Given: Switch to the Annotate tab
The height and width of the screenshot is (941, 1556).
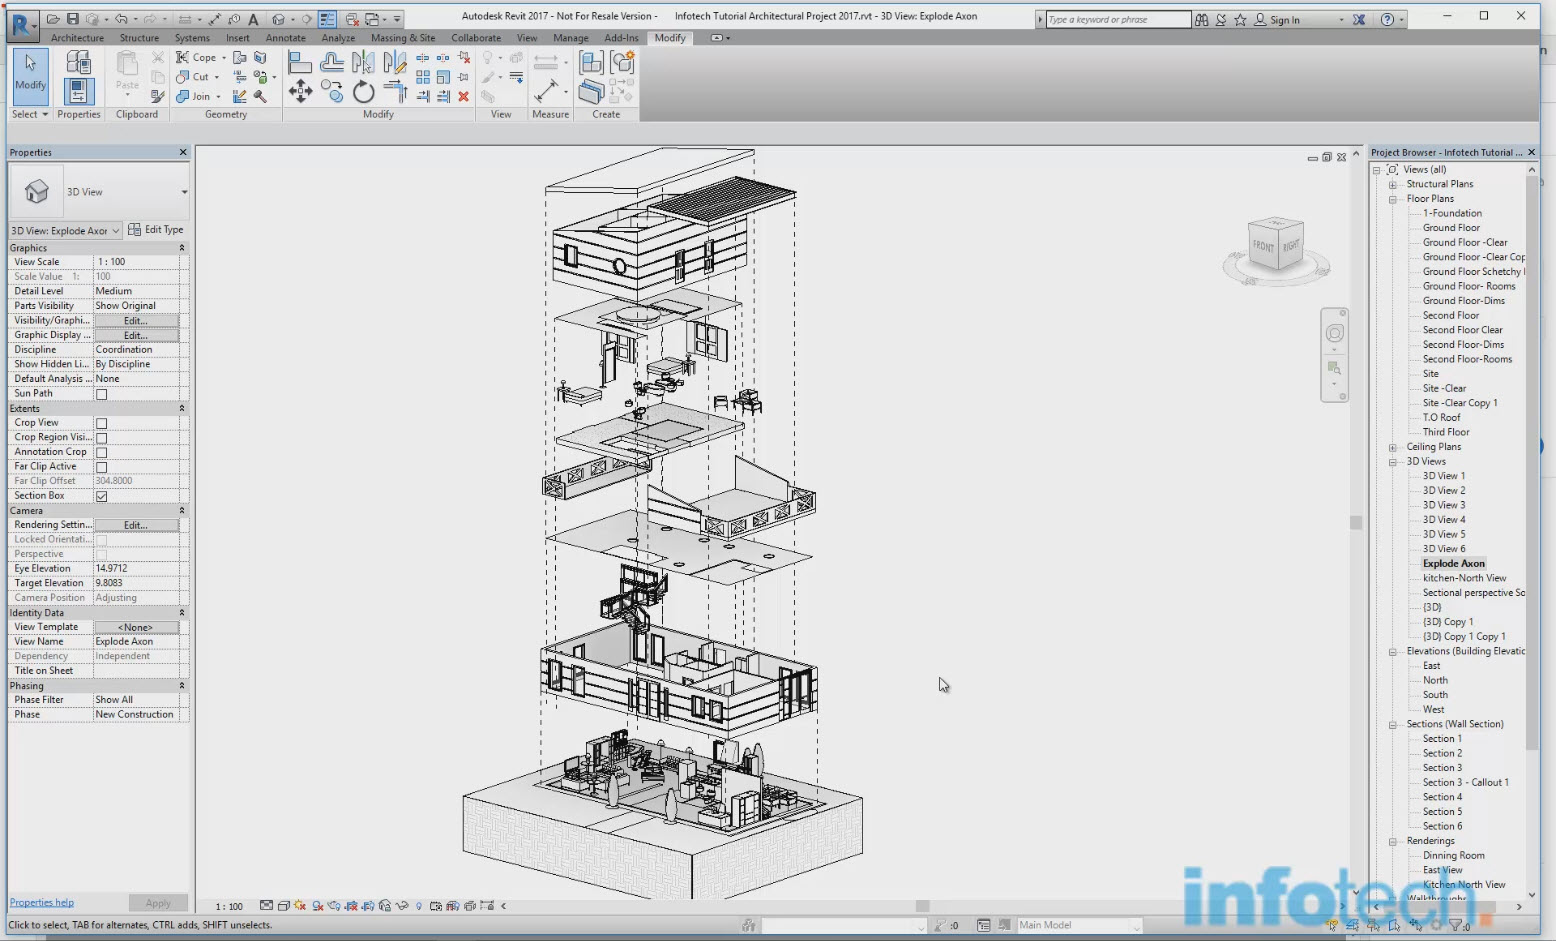Looking at the screenshot, I should tap(285, 38).
